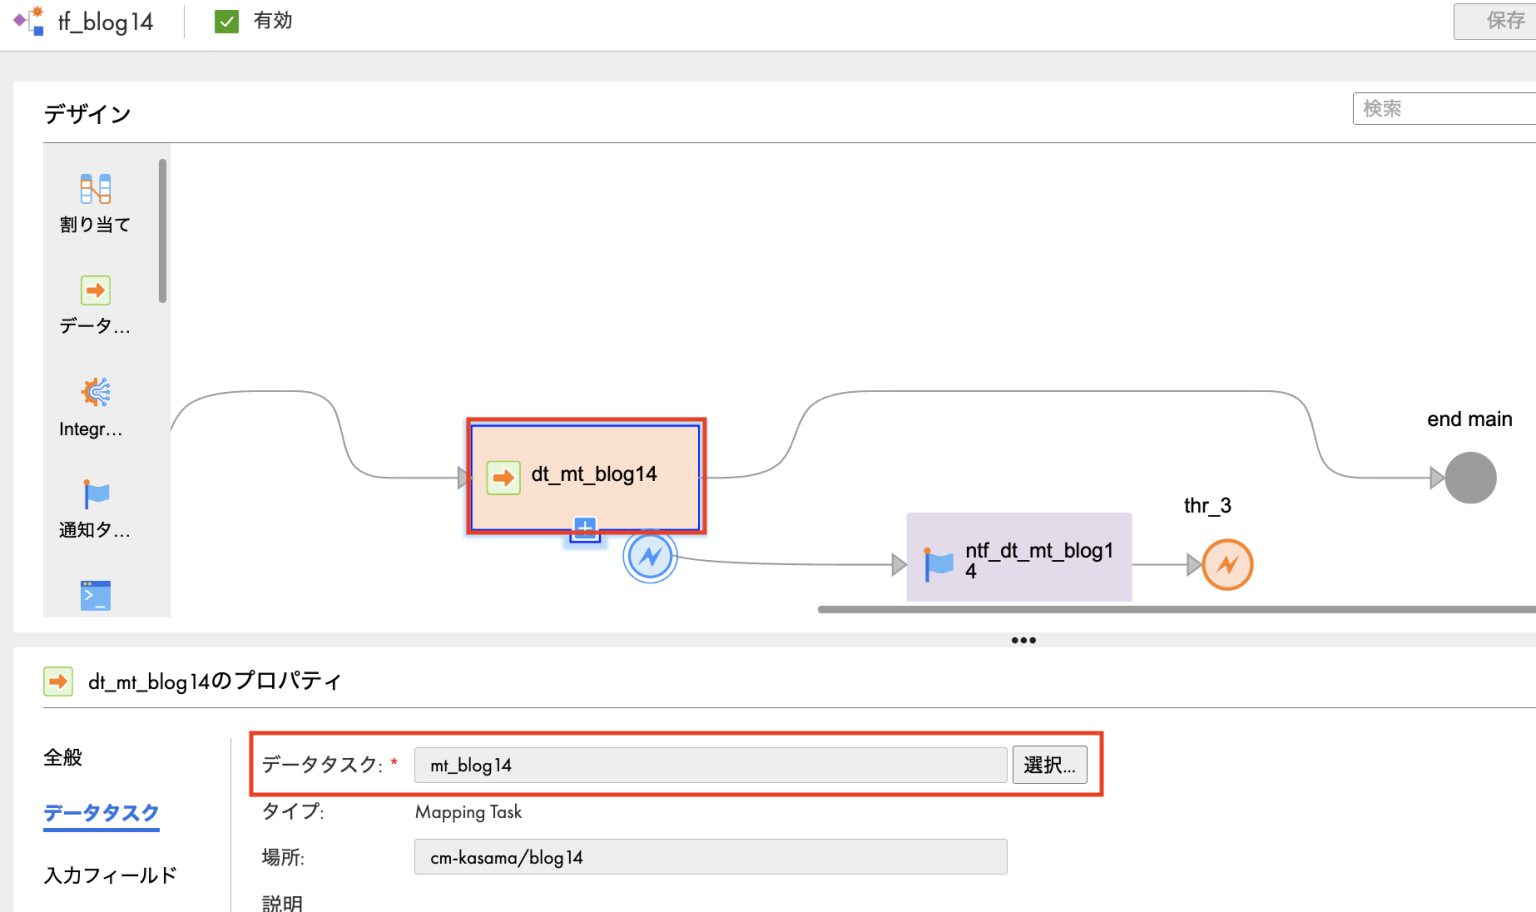
Task: Click the 全般 (General) properties link
Action: tap(63, 757)
